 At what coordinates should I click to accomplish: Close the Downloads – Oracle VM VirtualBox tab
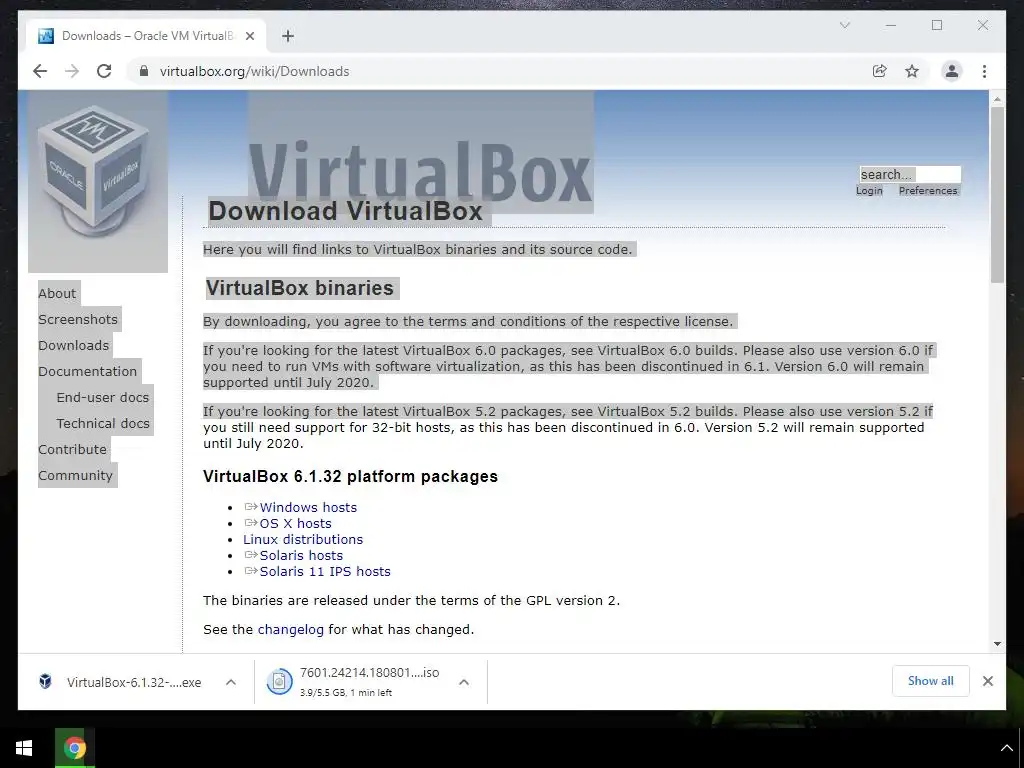pyautogui.click(x=249, y=36)
